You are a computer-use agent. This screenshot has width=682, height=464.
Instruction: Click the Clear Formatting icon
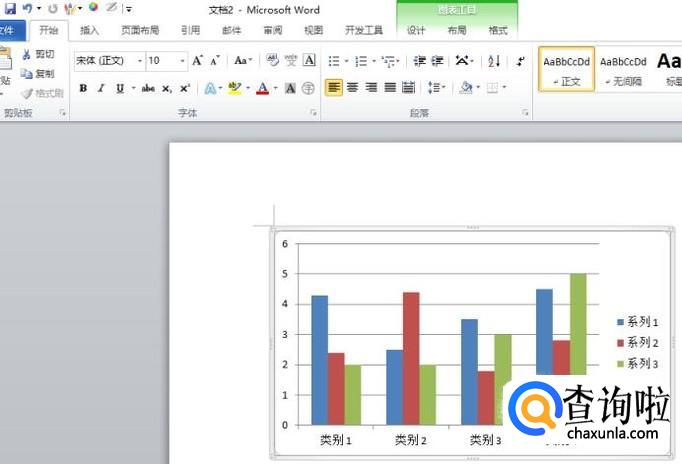272,60
